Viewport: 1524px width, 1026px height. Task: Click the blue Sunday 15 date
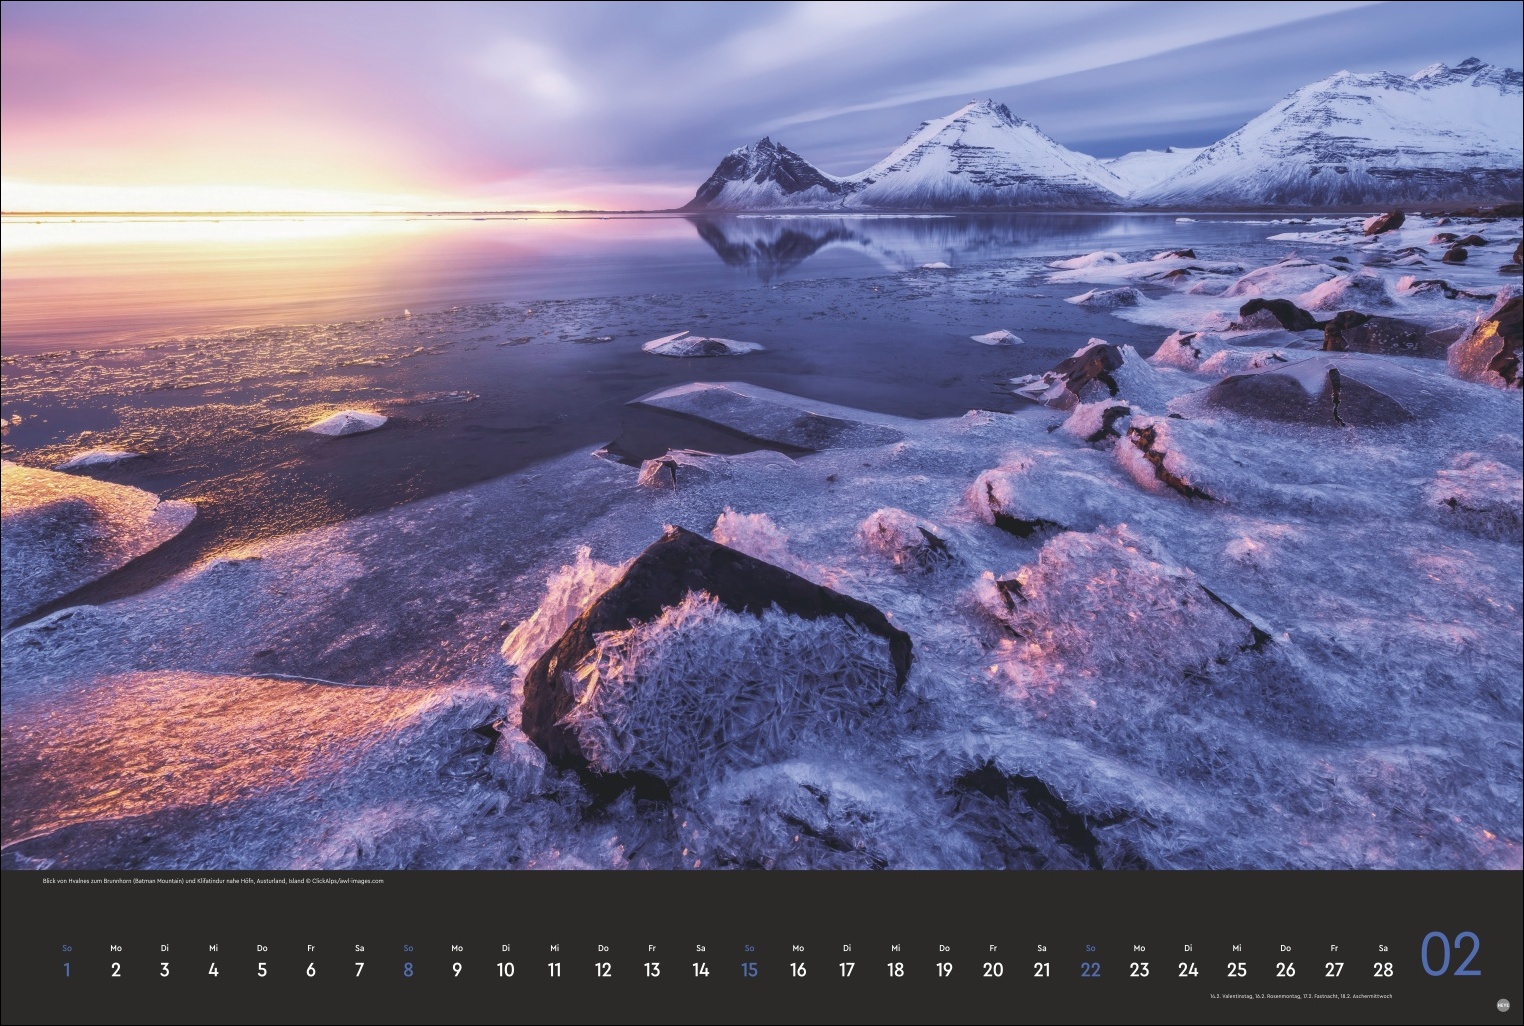(749, 969)
